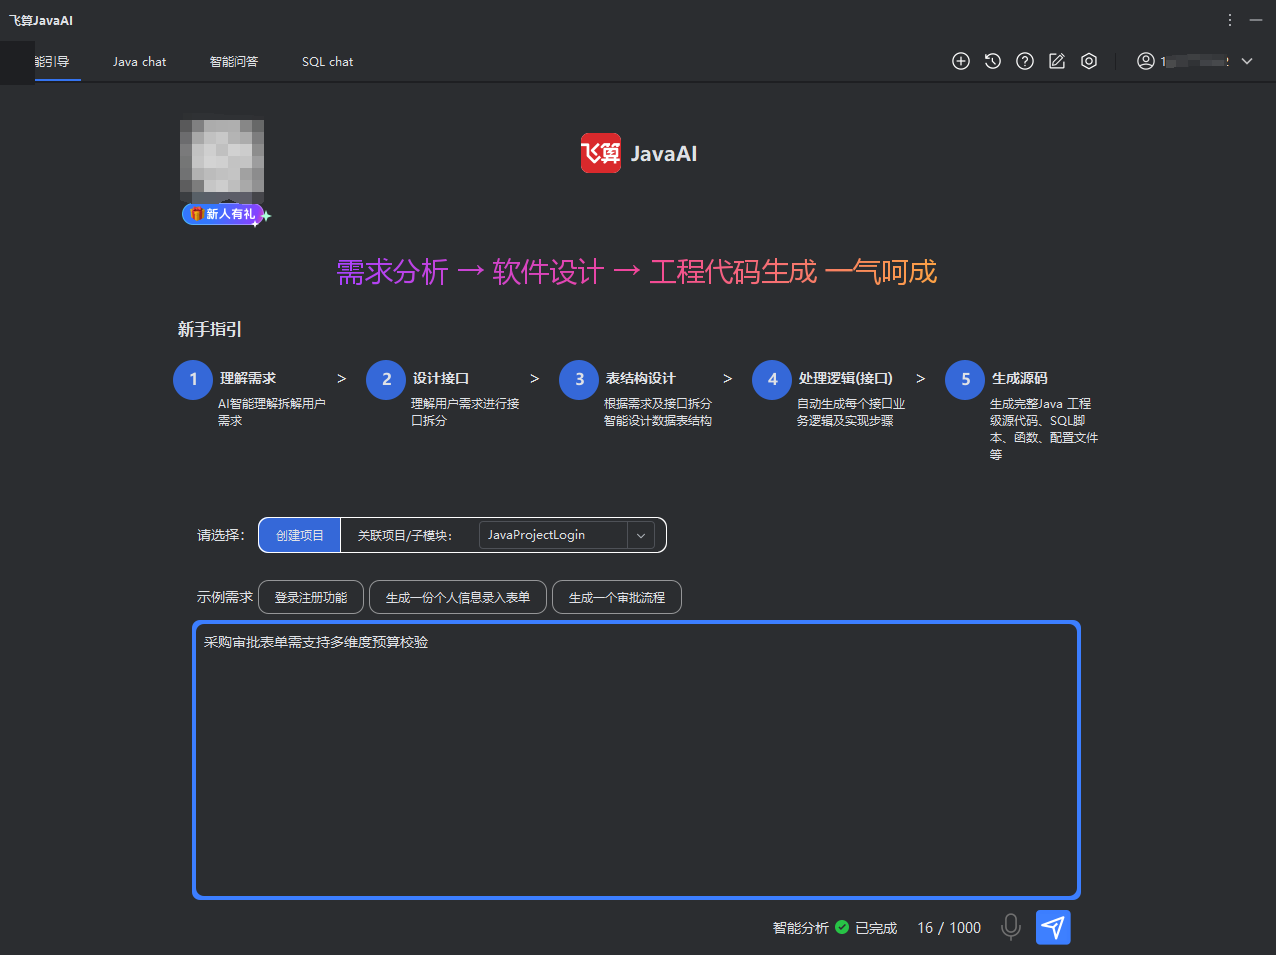Image resolution: width=1276 pixels, height=955 pixels.
Task: Click the 需求分析 slogan headline
Action: pyautogui.click(x=392, y=272)
